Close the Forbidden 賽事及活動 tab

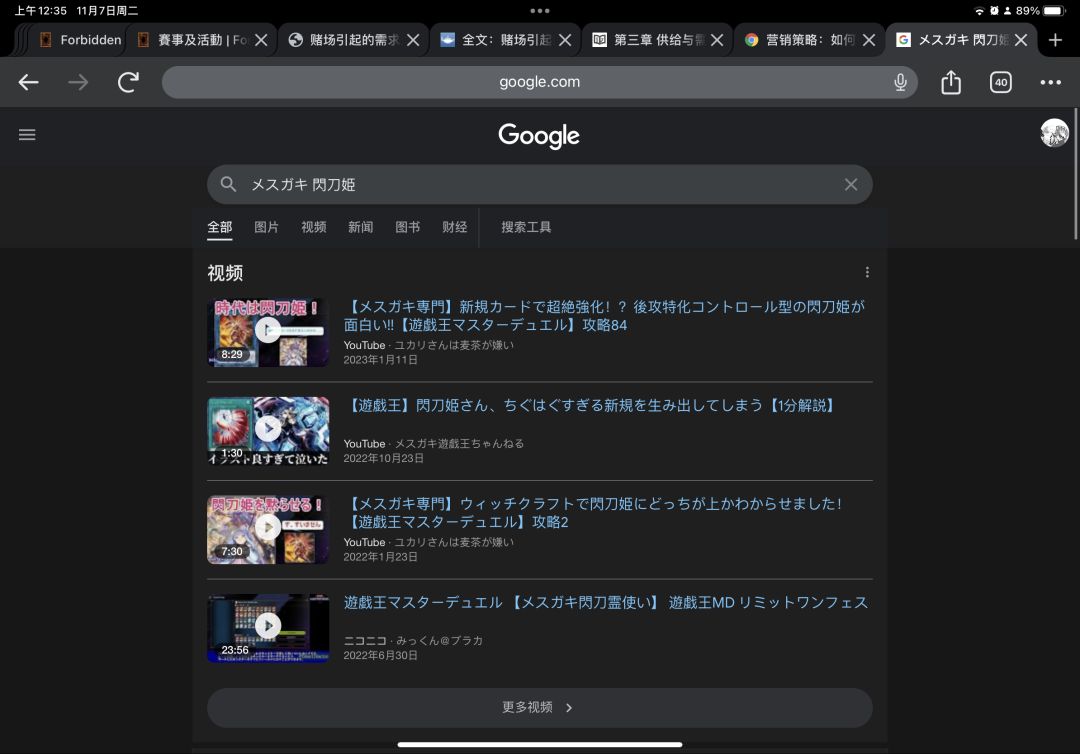pyautogui.click(x=261, y=40)
